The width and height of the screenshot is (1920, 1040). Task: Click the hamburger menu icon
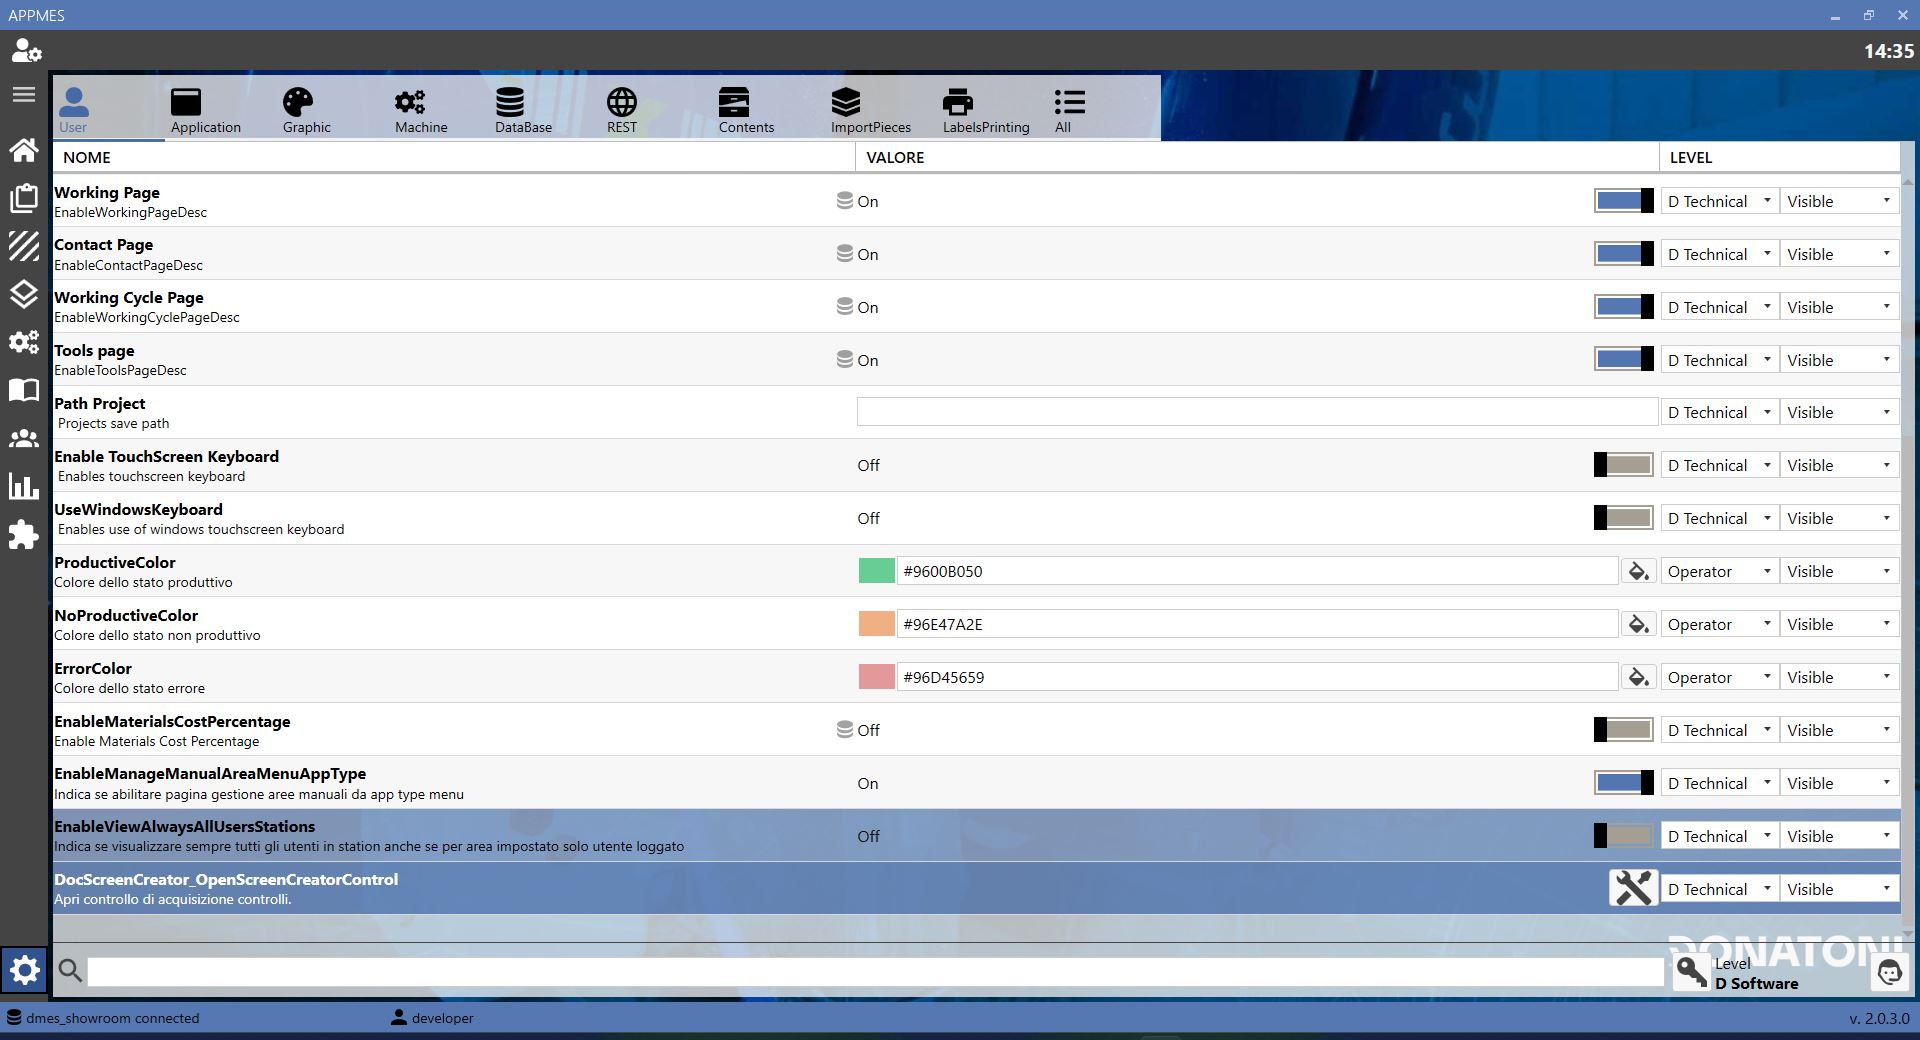[24, 94]
